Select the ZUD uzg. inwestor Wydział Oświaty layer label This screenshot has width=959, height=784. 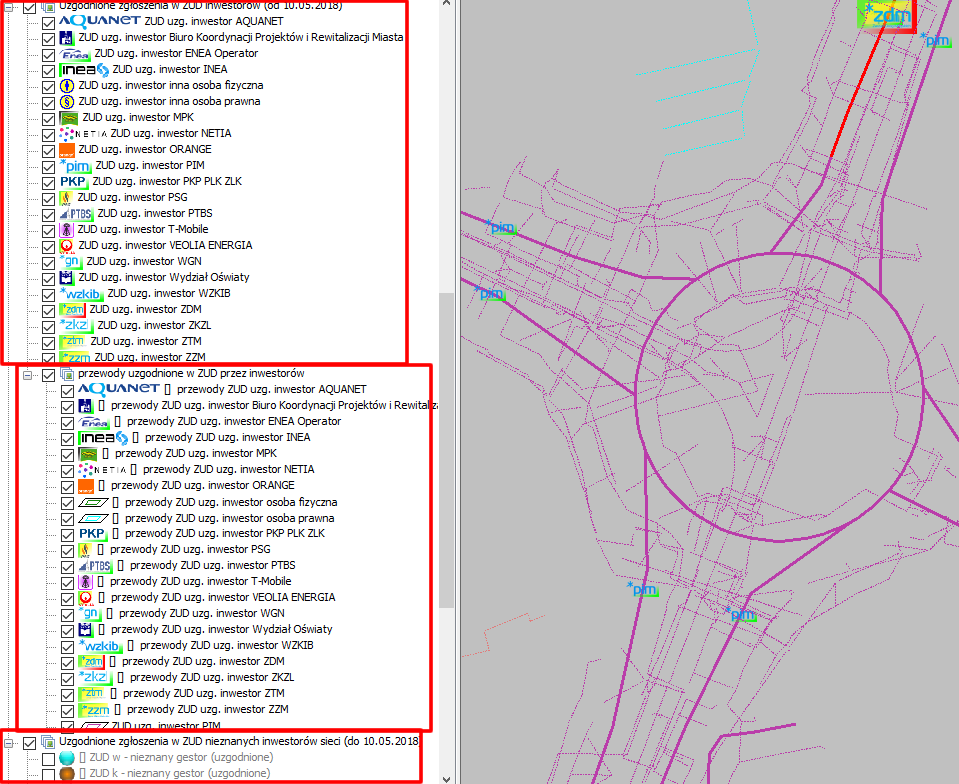point(163,277)
